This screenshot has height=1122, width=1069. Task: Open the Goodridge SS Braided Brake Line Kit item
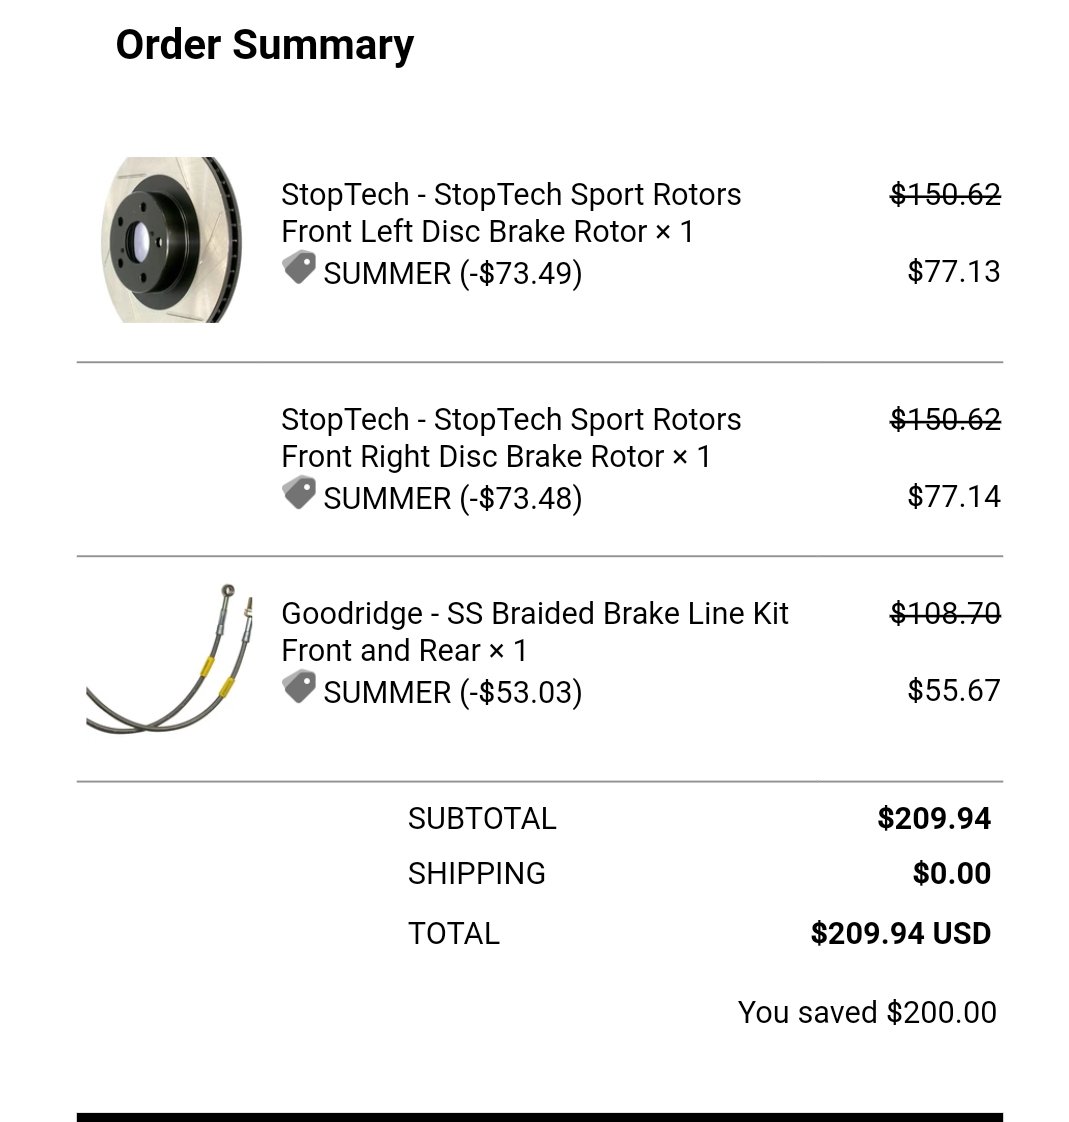(534, 632)
